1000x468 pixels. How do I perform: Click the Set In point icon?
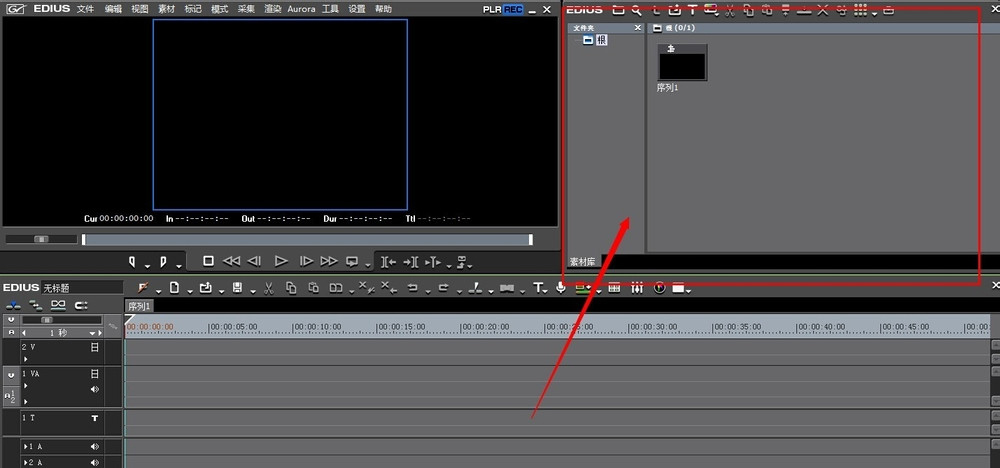[133, 261]
